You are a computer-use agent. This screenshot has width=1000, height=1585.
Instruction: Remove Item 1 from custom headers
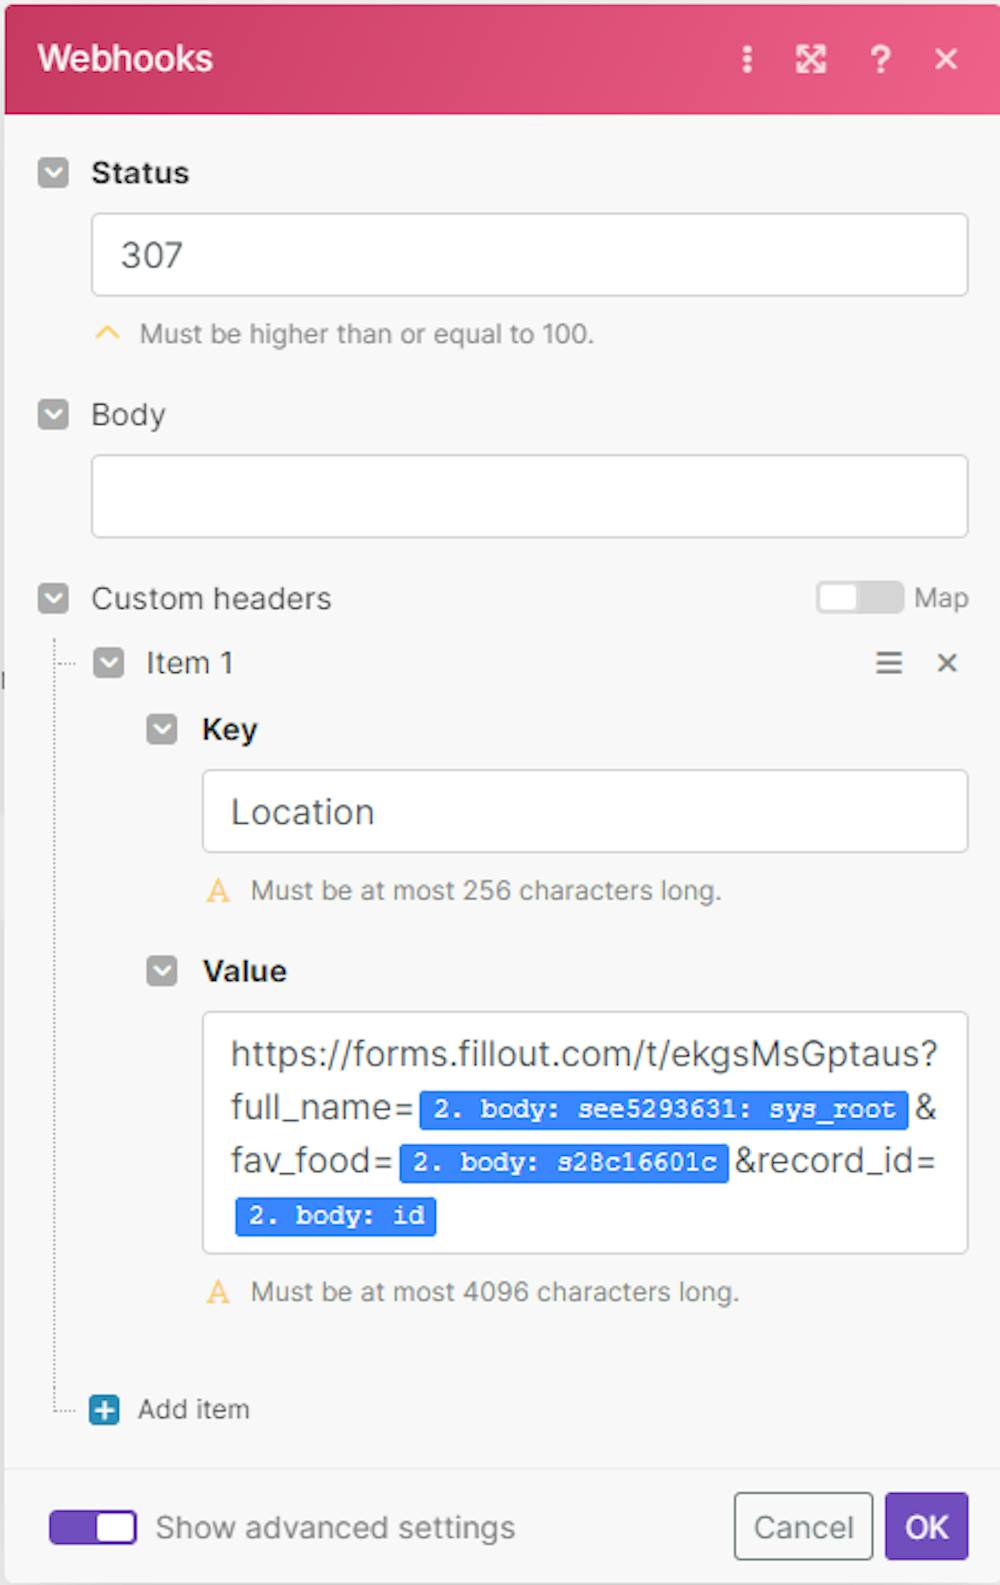(x=947, y=663)
